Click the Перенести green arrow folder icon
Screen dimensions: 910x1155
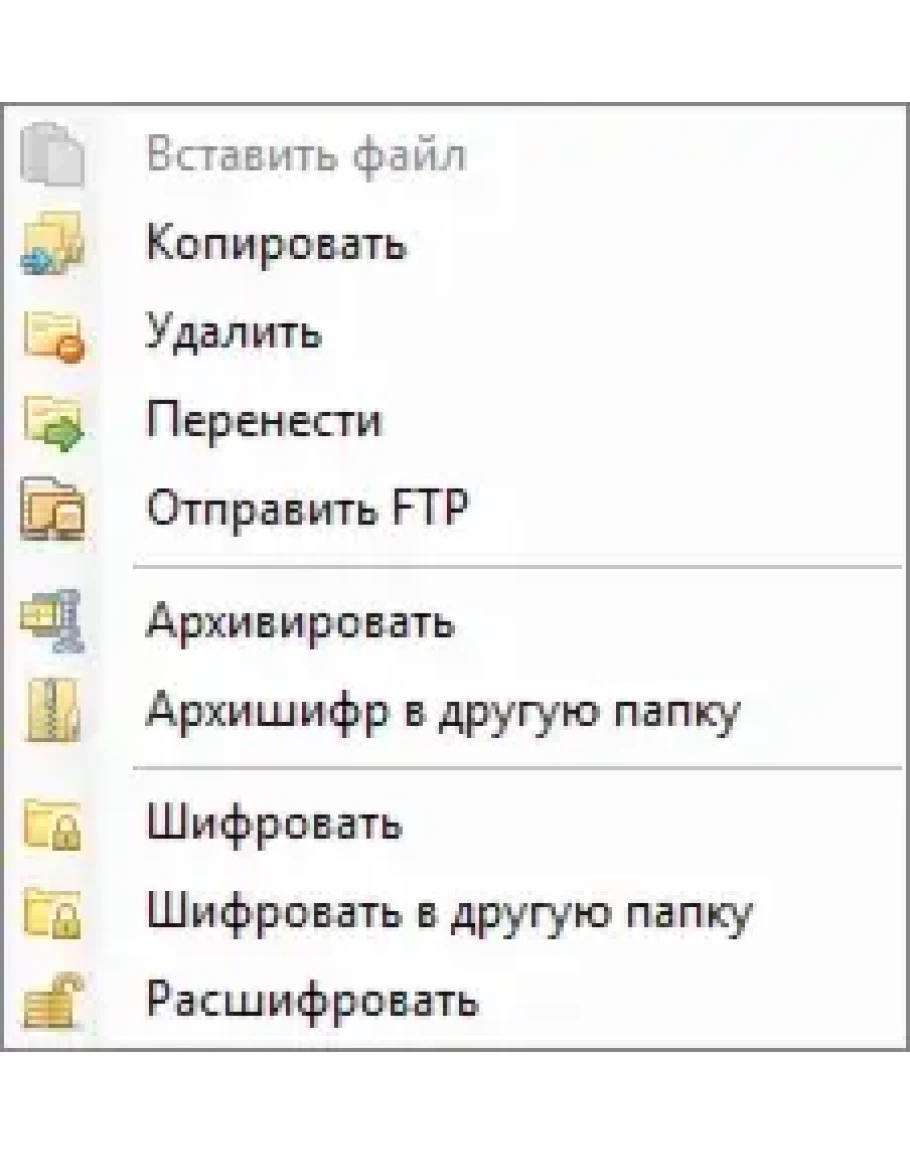53,422
